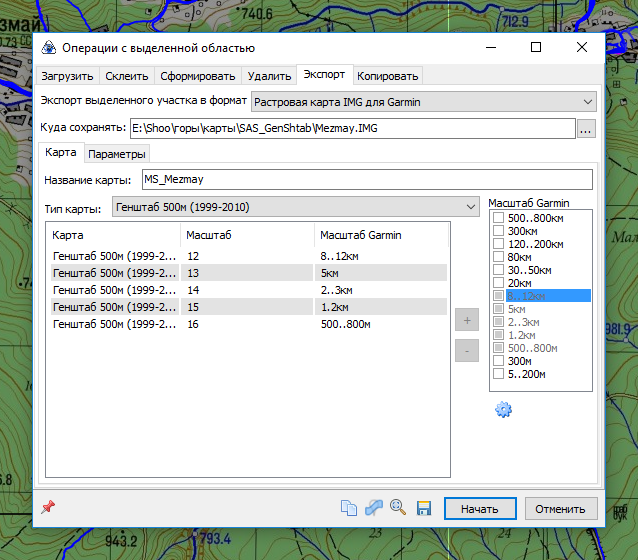Click the Название карты text field

pos(365,180)
